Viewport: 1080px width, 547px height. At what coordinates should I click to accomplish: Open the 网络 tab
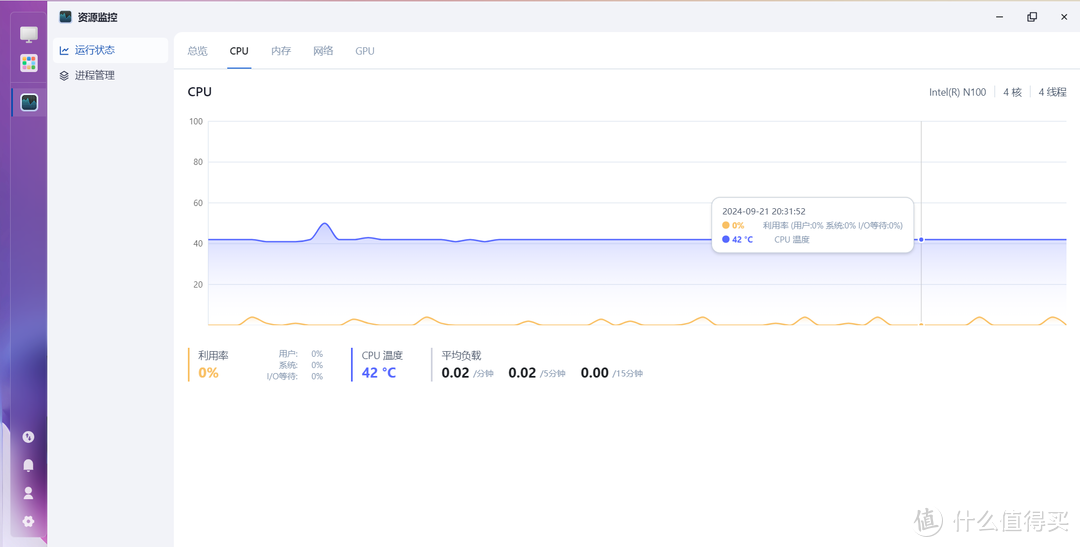point(323,51)
